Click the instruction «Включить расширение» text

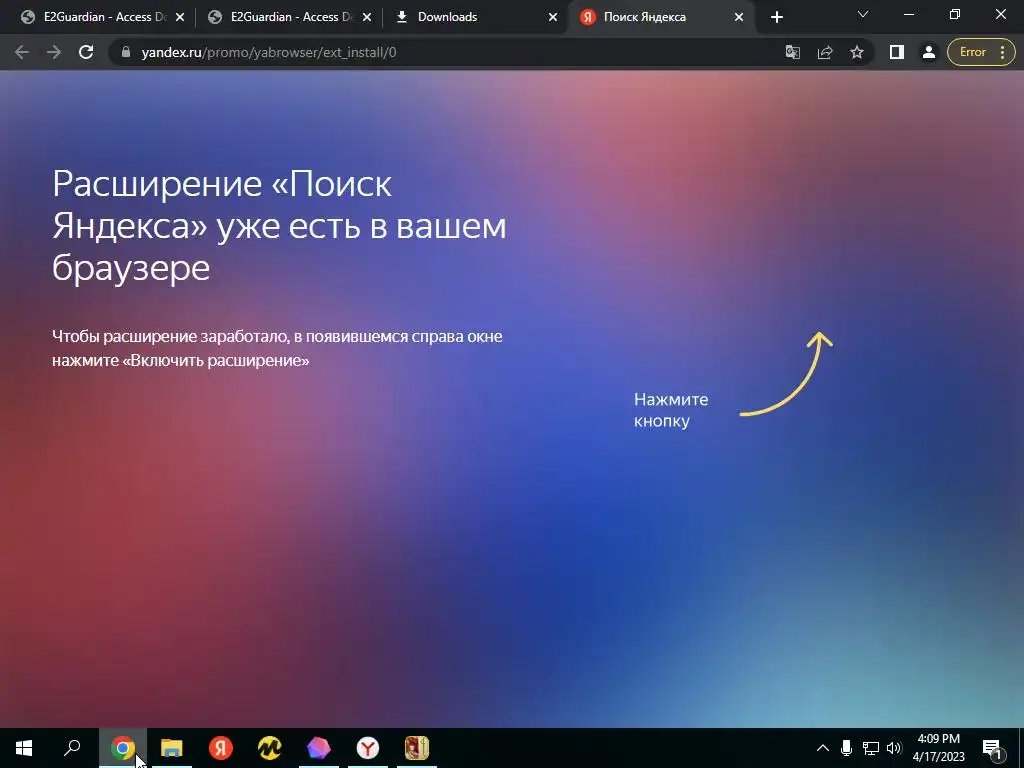(216, 360)
